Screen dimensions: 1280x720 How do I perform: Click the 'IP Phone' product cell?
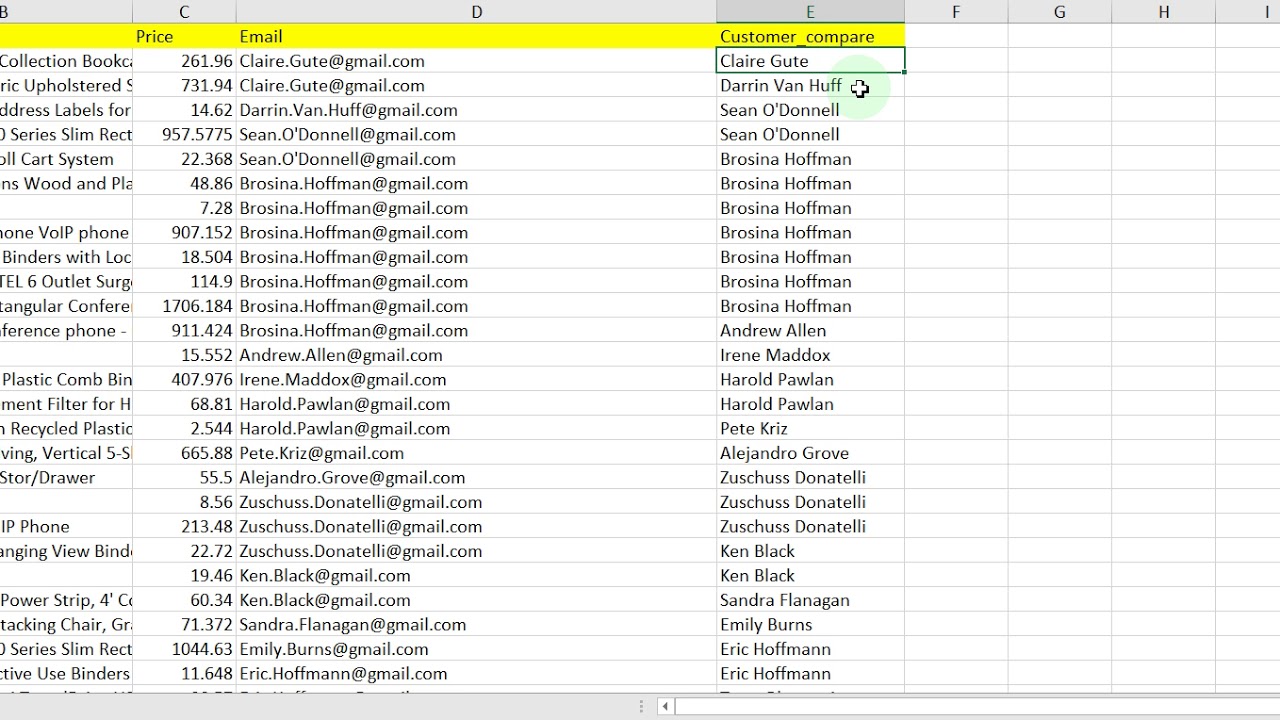coord(66,527)
